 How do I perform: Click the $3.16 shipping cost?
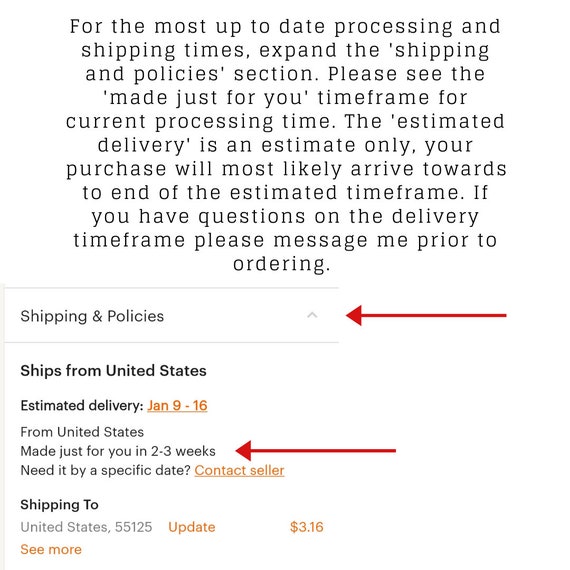click(306, 527)
